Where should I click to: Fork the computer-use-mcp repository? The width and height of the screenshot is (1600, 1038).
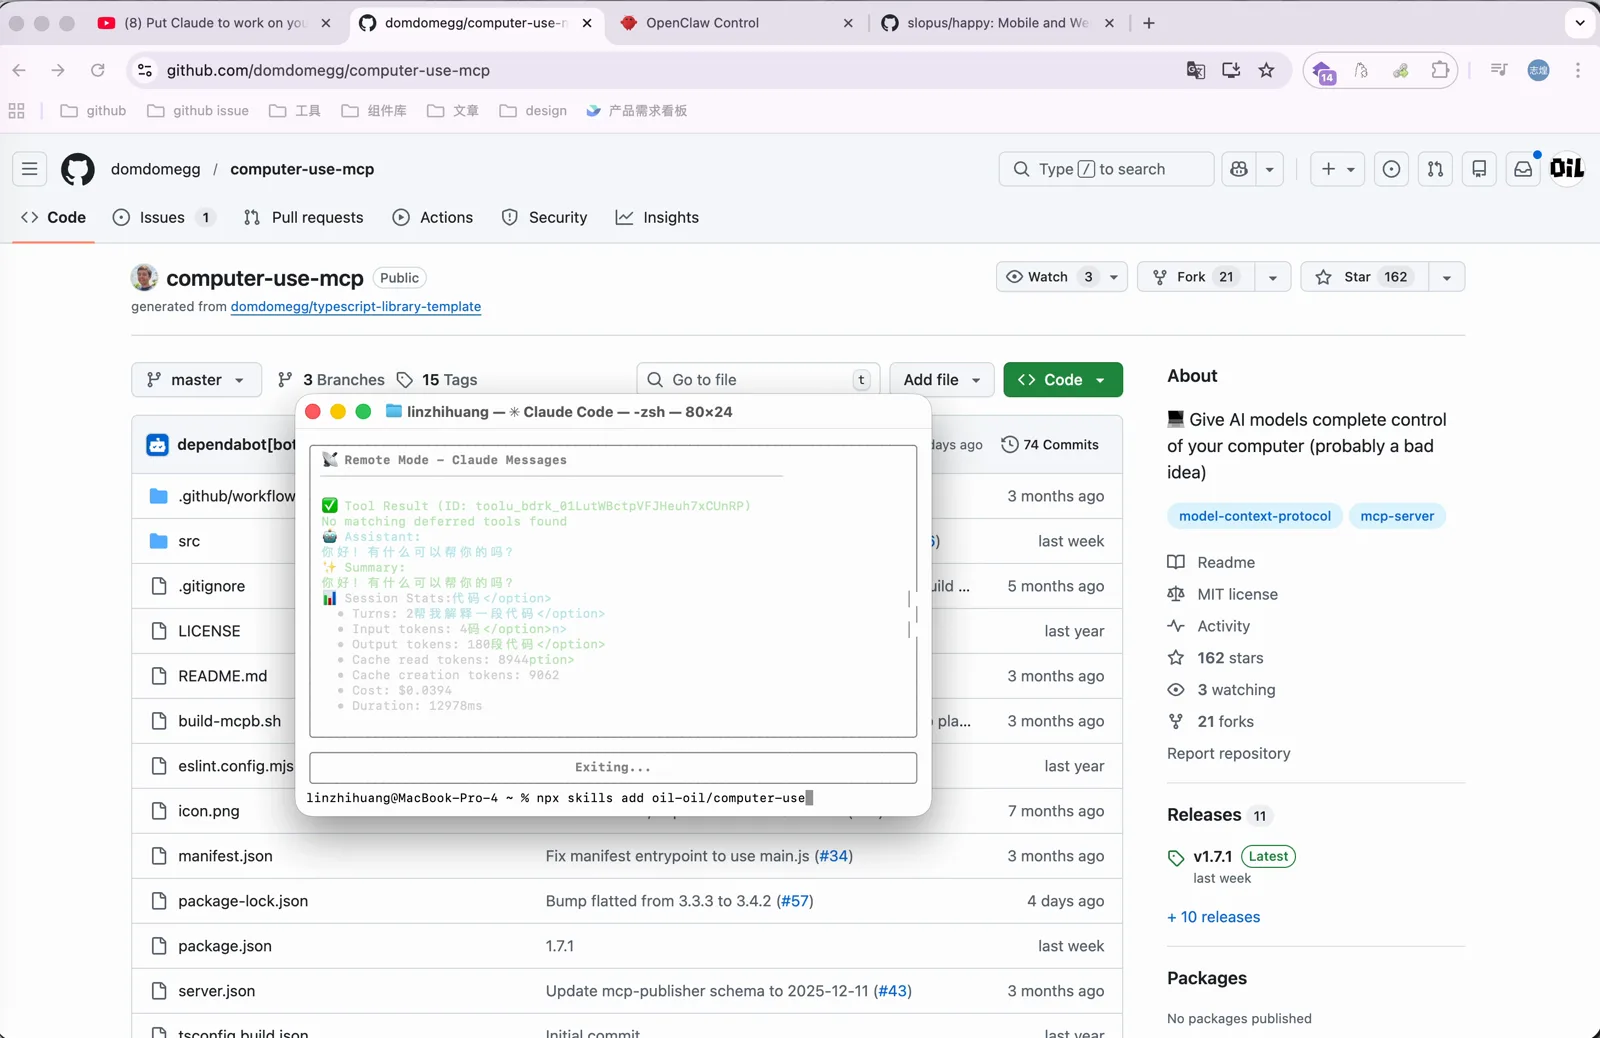[x=1196, y=277]
